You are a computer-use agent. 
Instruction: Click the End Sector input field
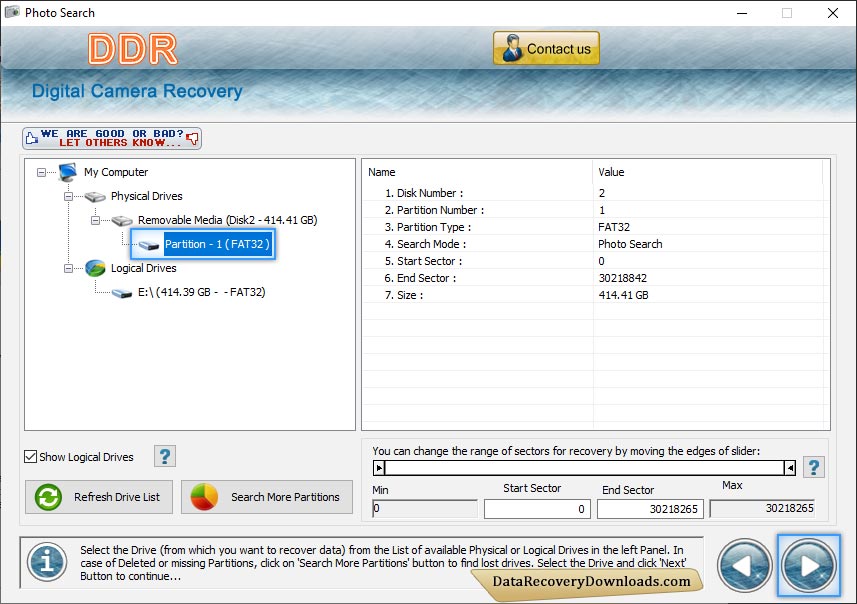pos(650,509)
